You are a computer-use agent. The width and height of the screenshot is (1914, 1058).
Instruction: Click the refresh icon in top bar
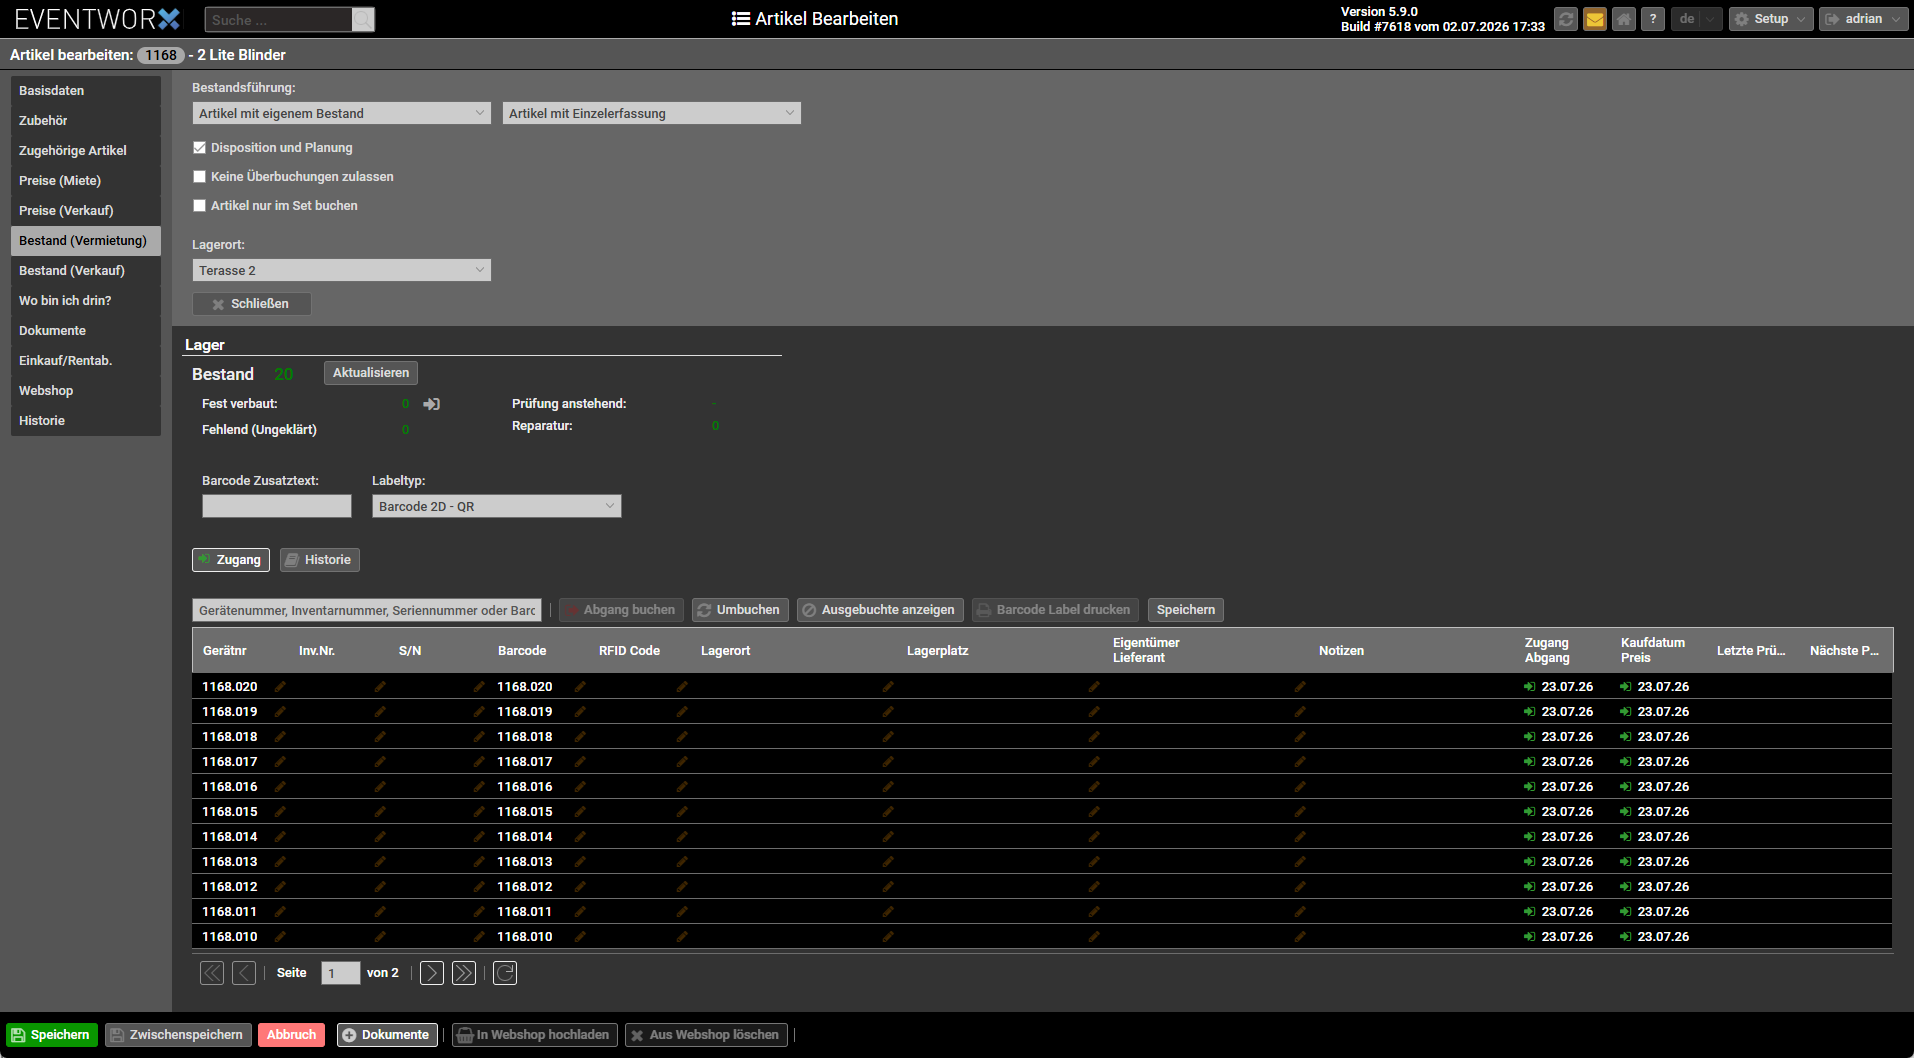coord(1566,19)
